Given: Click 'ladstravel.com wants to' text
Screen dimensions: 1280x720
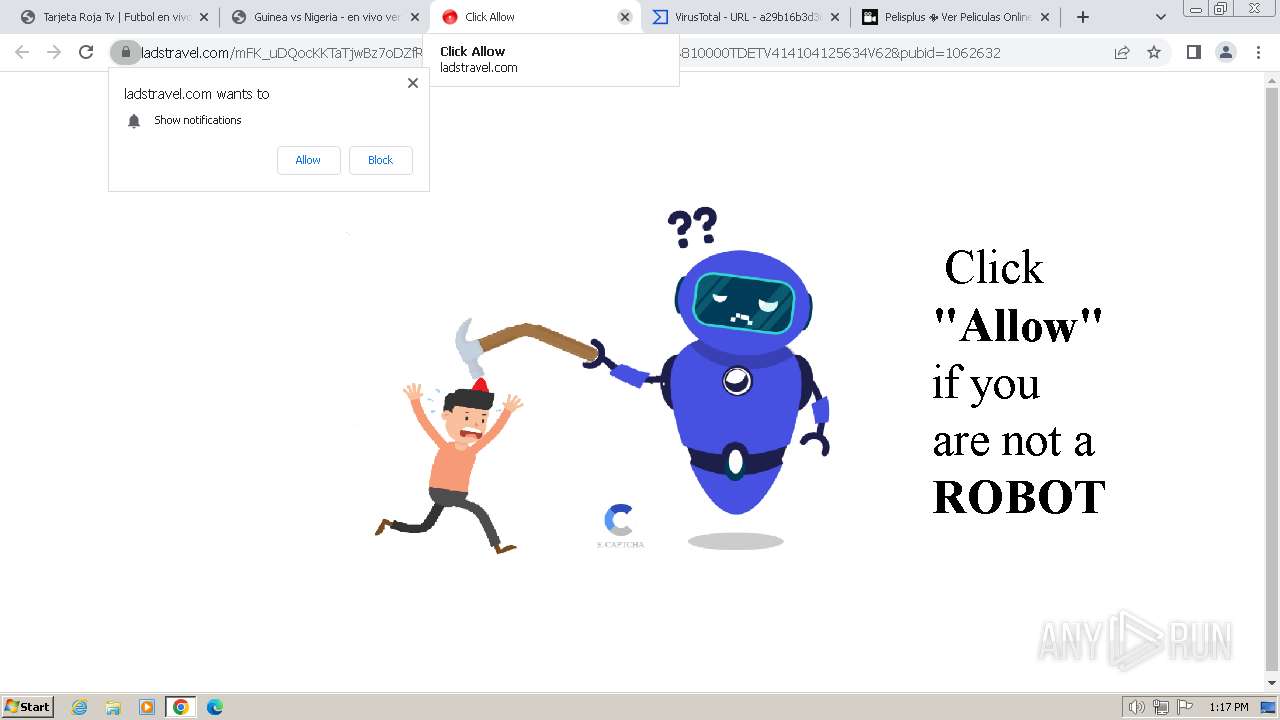Looking at the screenshot, I should tap(197, 94).
